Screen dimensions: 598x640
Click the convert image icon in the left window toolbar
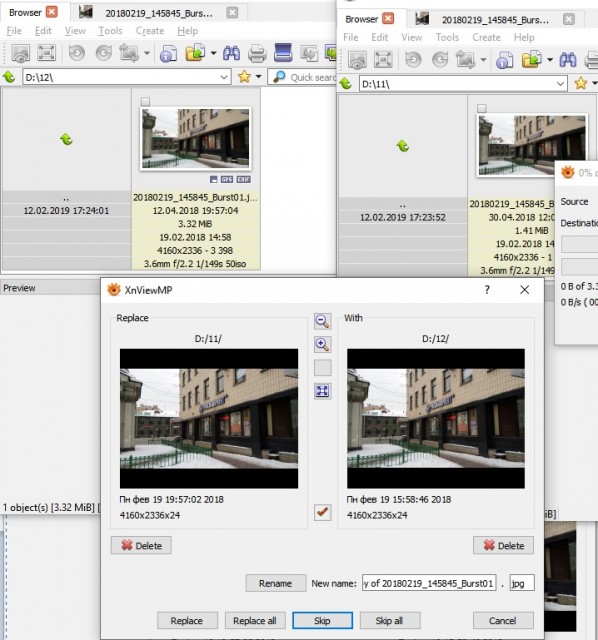pyautogui.click(x=129, y=53)
